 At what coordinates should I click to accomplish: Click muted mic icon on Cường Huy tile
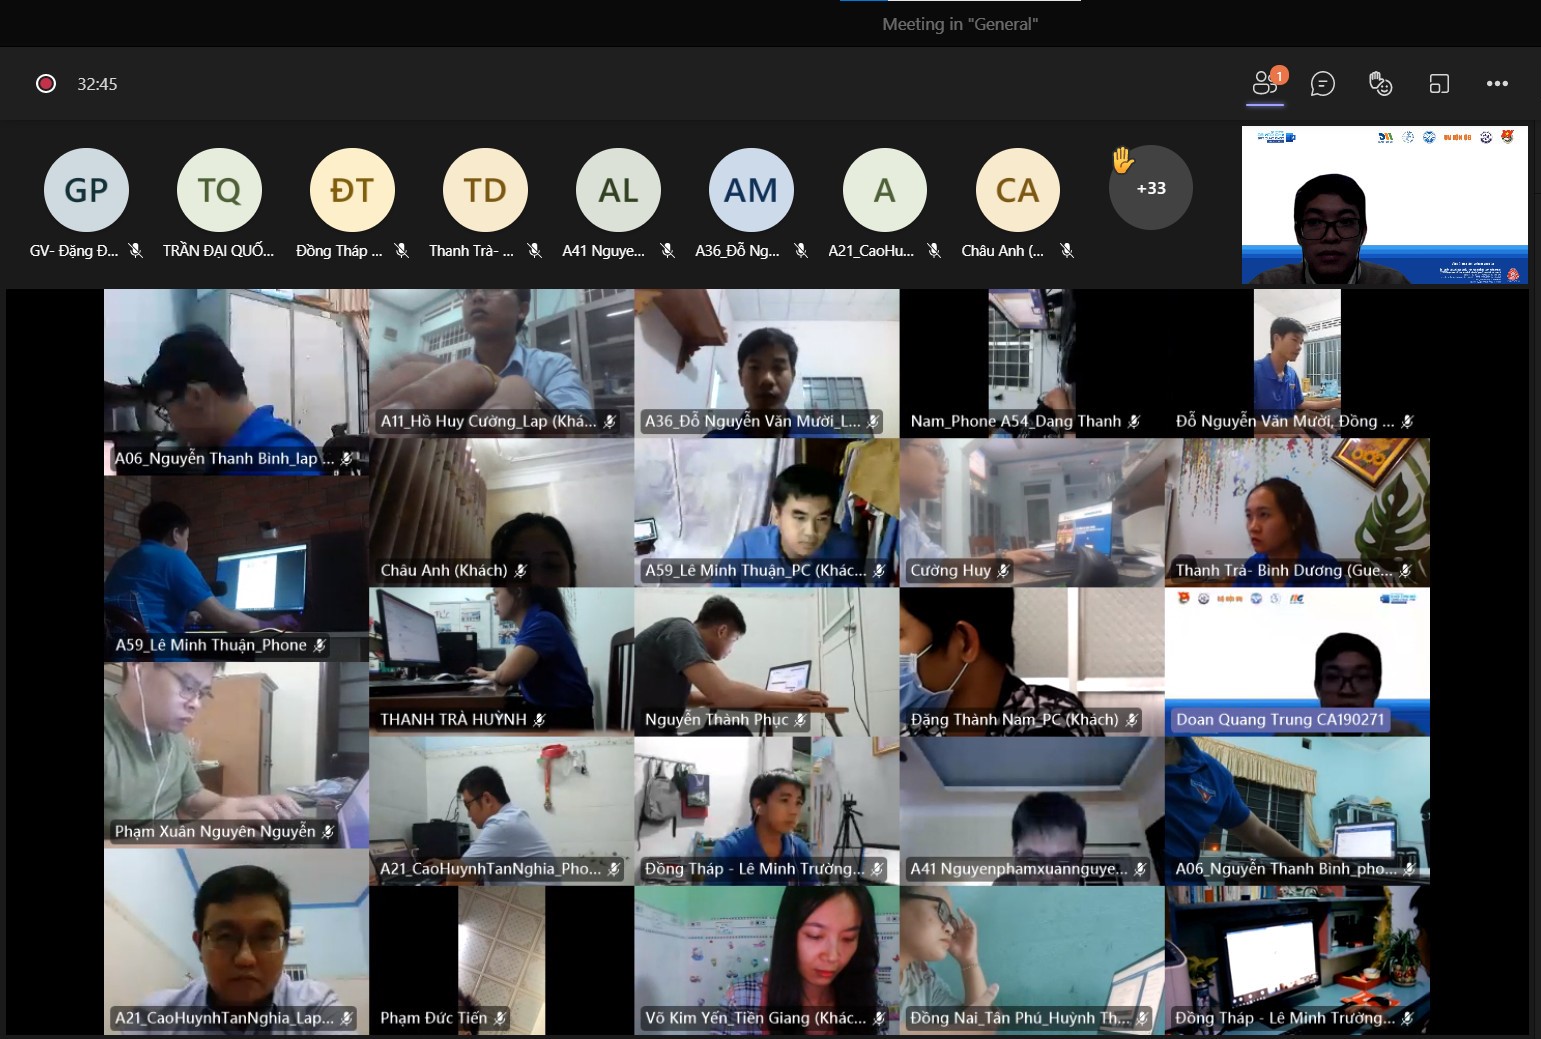pyautogui.click(x=1003, y=571)
